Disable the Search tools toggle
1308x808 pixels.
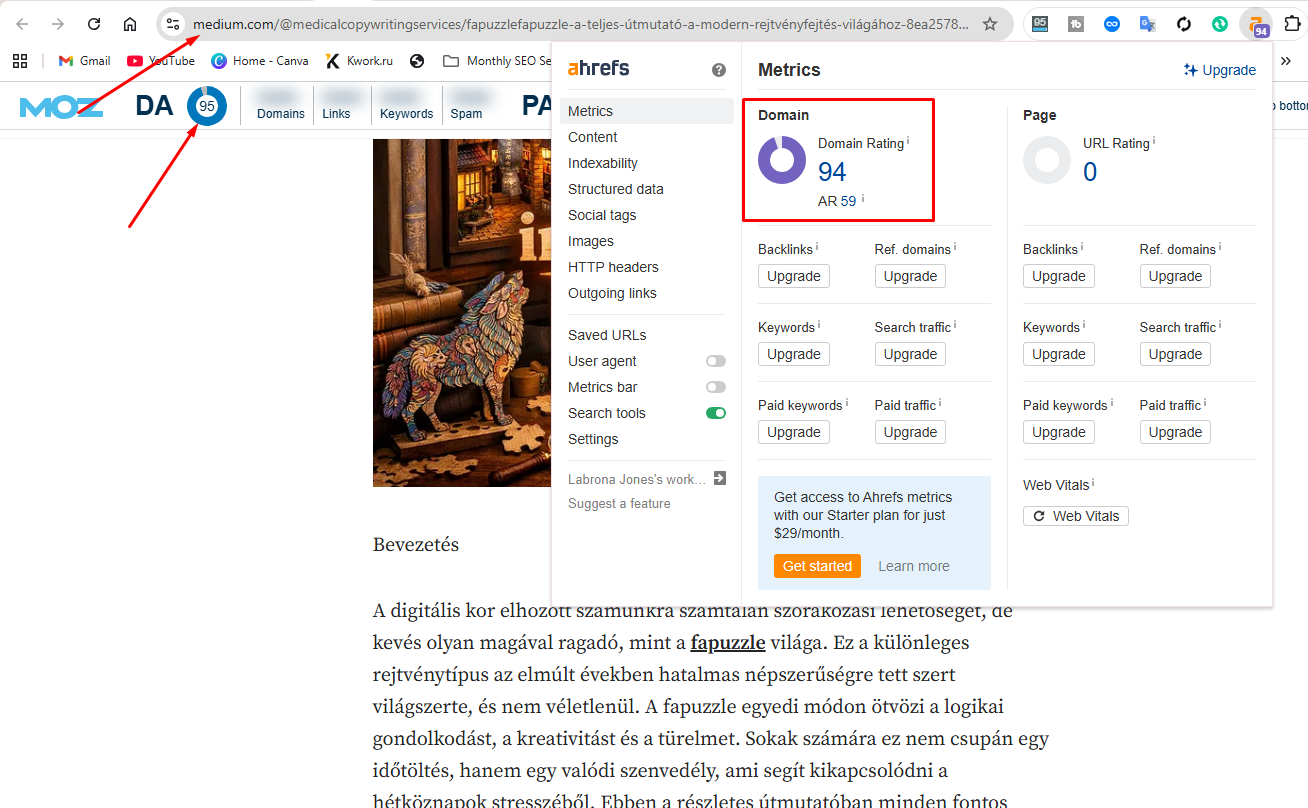point(715,413)
